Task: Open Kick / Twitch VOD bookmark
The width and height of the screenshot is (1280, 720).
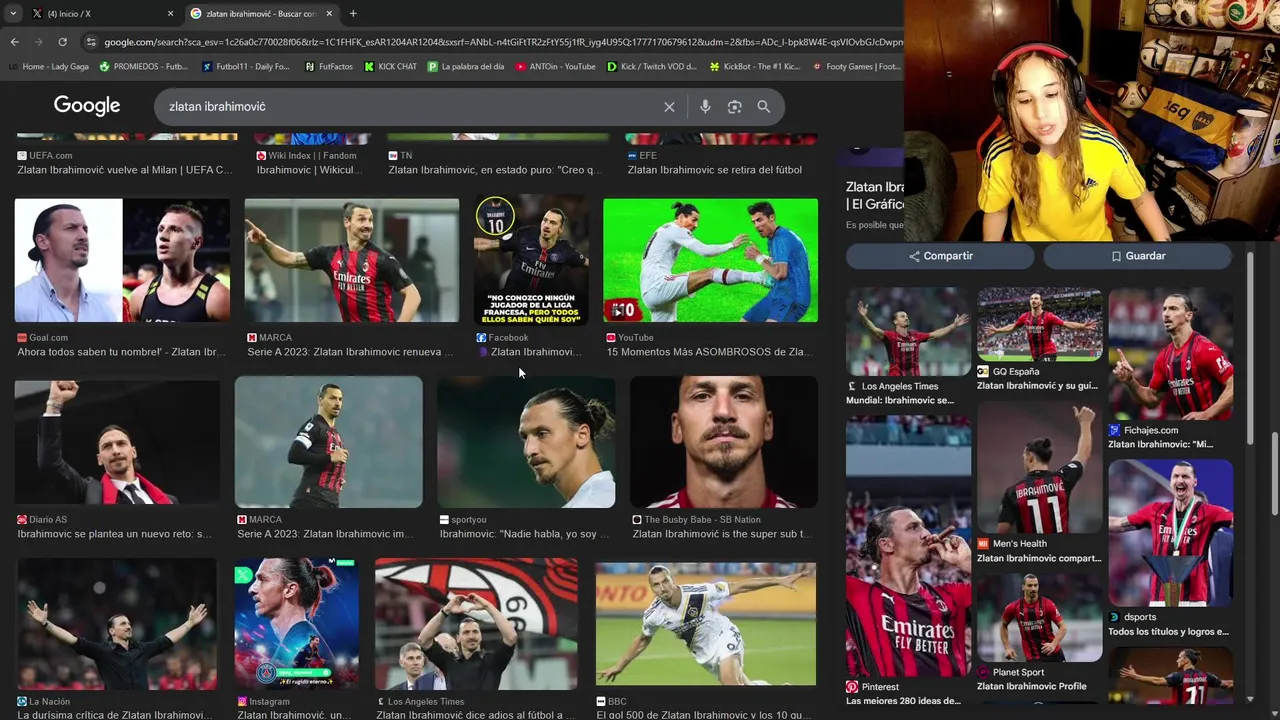Action: 652,67
